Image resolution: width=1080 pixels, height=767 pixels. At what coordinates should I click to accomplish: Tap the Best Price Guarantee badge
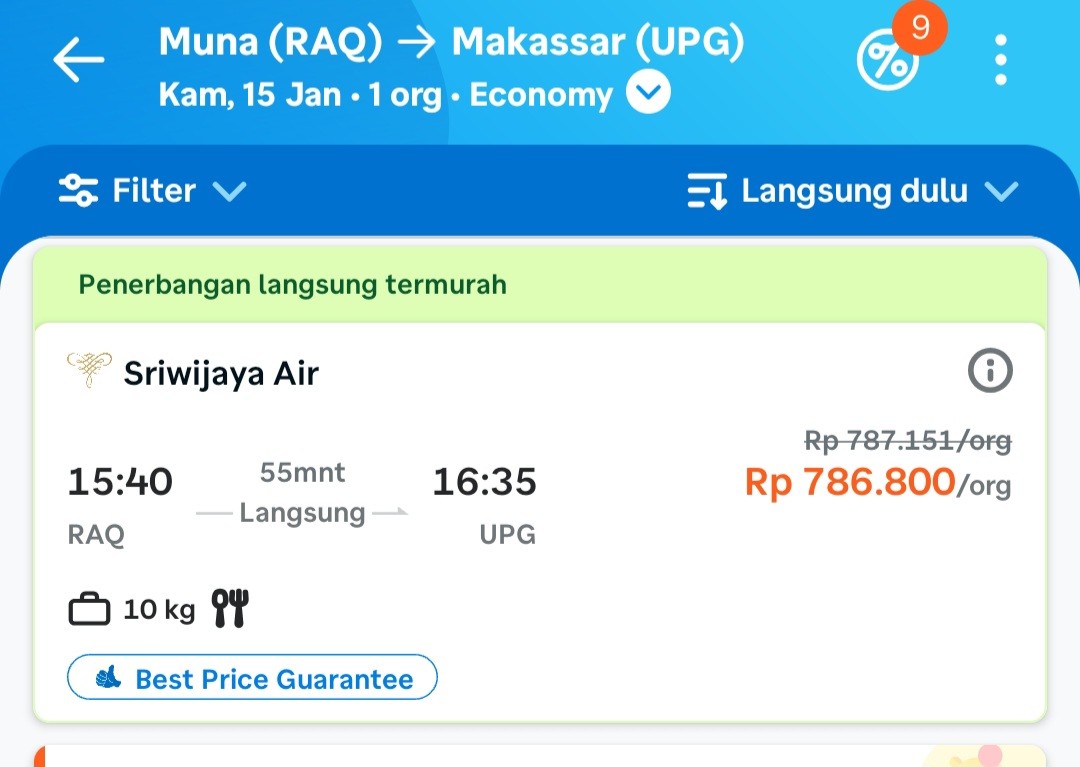(x=252, y=679)
